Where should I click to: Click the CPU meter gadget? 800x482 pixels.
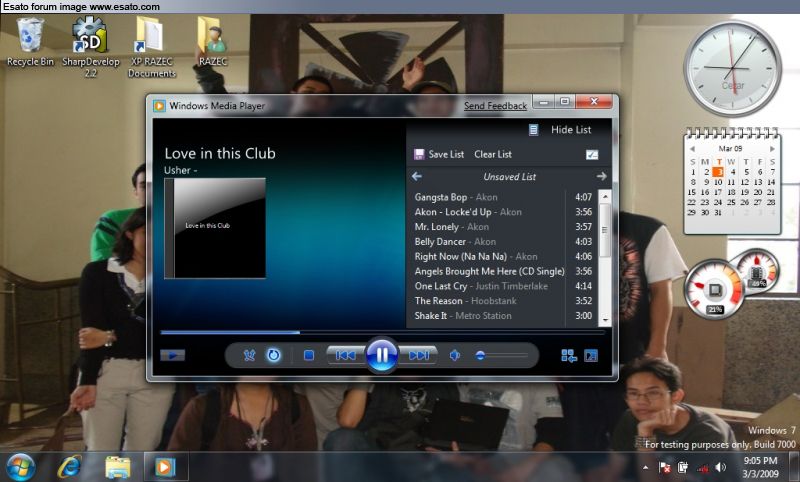714,289
